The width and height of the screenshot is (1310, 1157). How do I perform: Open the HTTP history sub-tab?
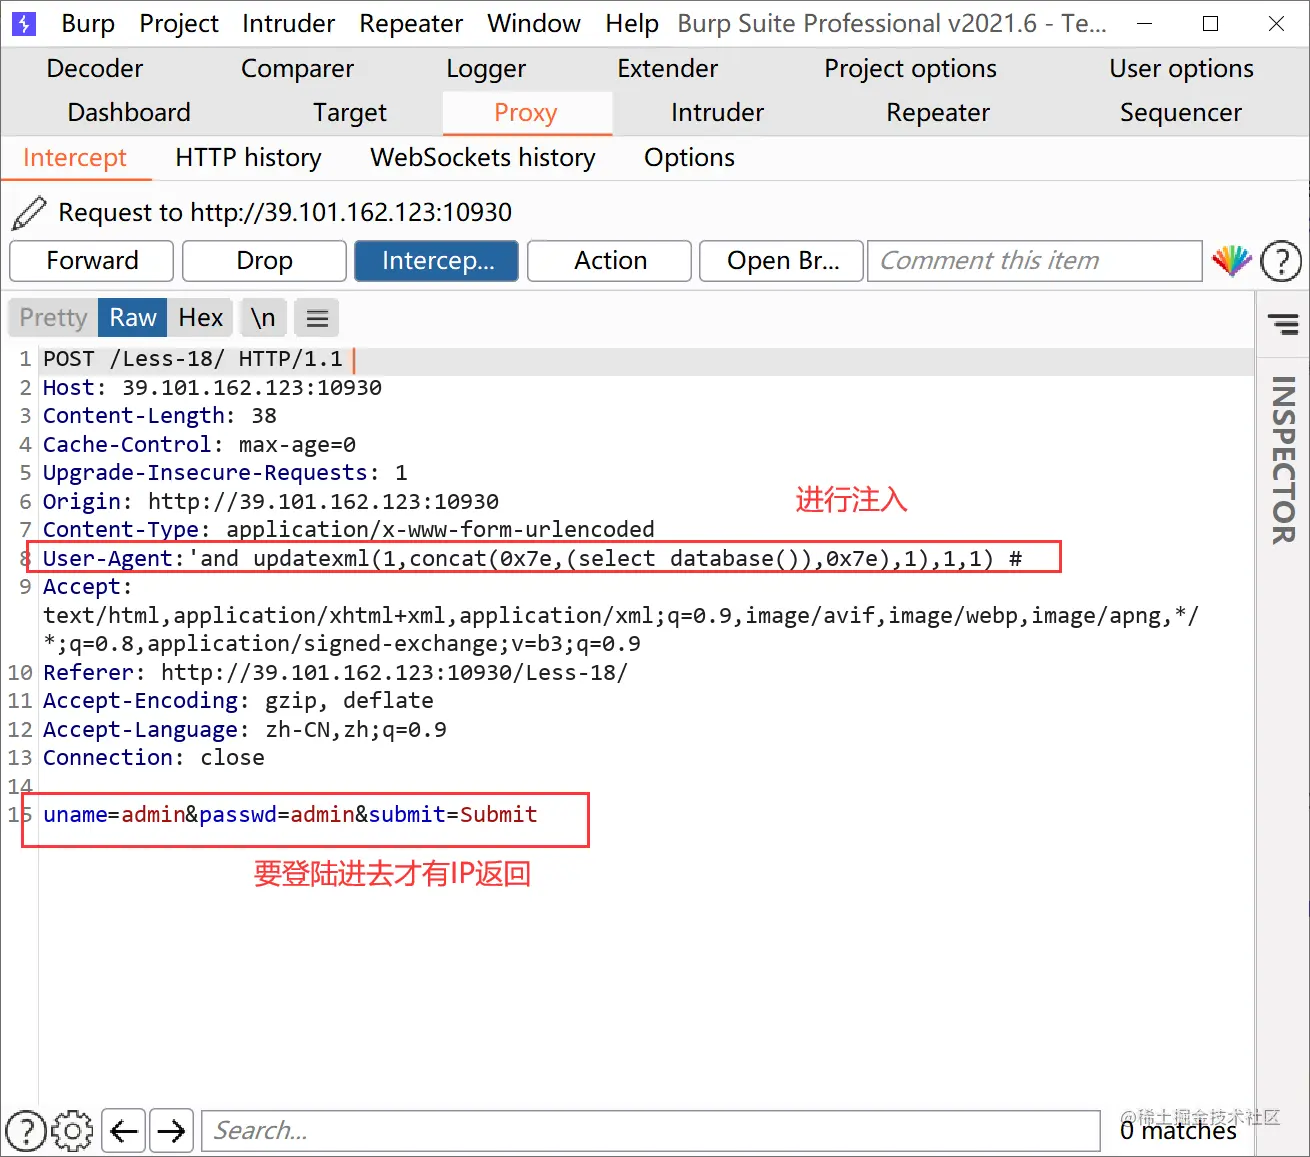point(248,158)
